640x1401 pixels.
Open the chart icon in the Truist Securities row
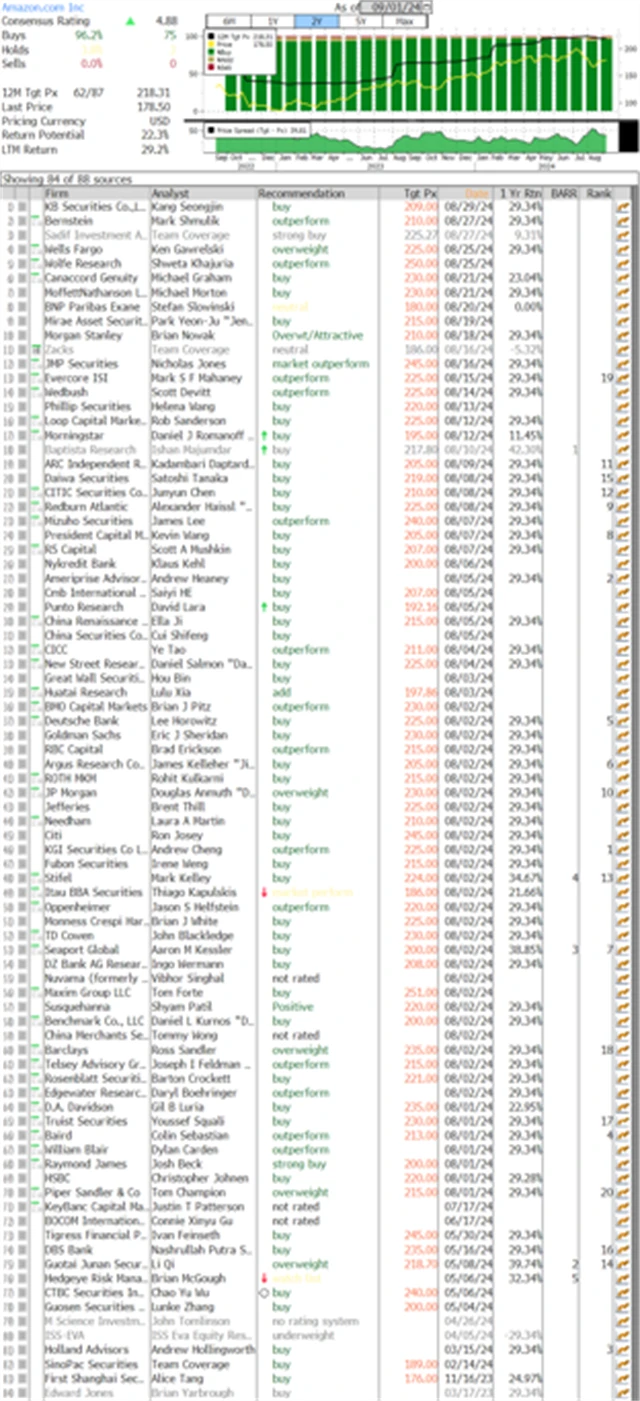click(x=623, y=1120)
